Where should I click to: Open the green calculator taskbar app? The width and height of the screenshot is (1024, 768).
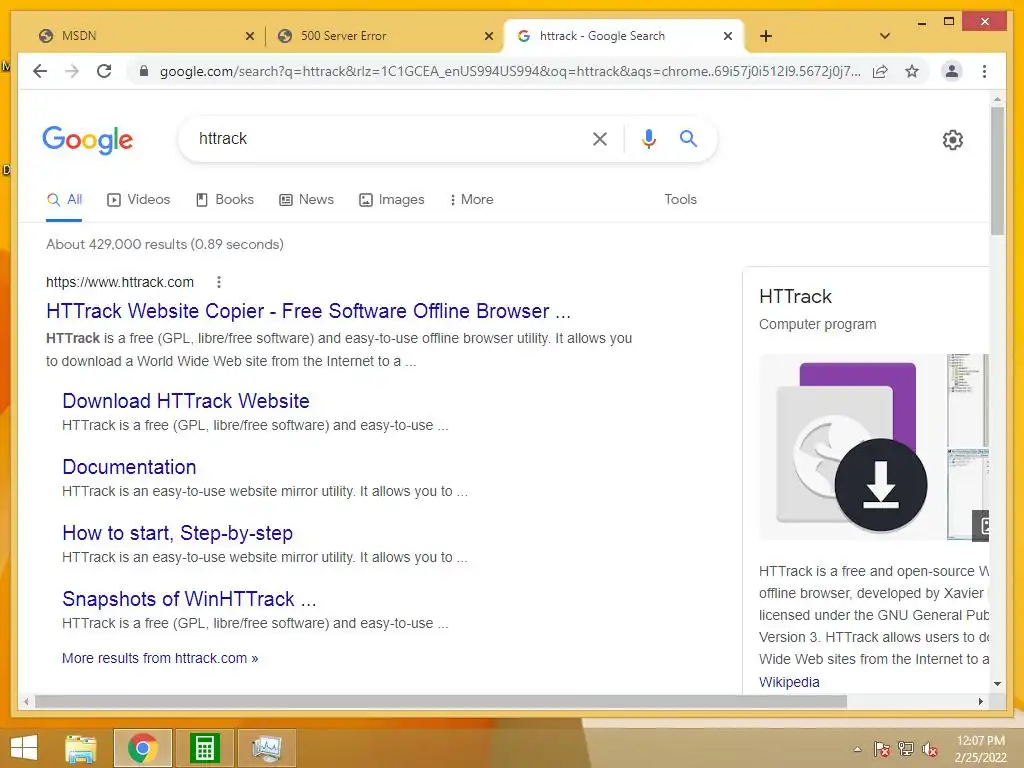point(204,748)
